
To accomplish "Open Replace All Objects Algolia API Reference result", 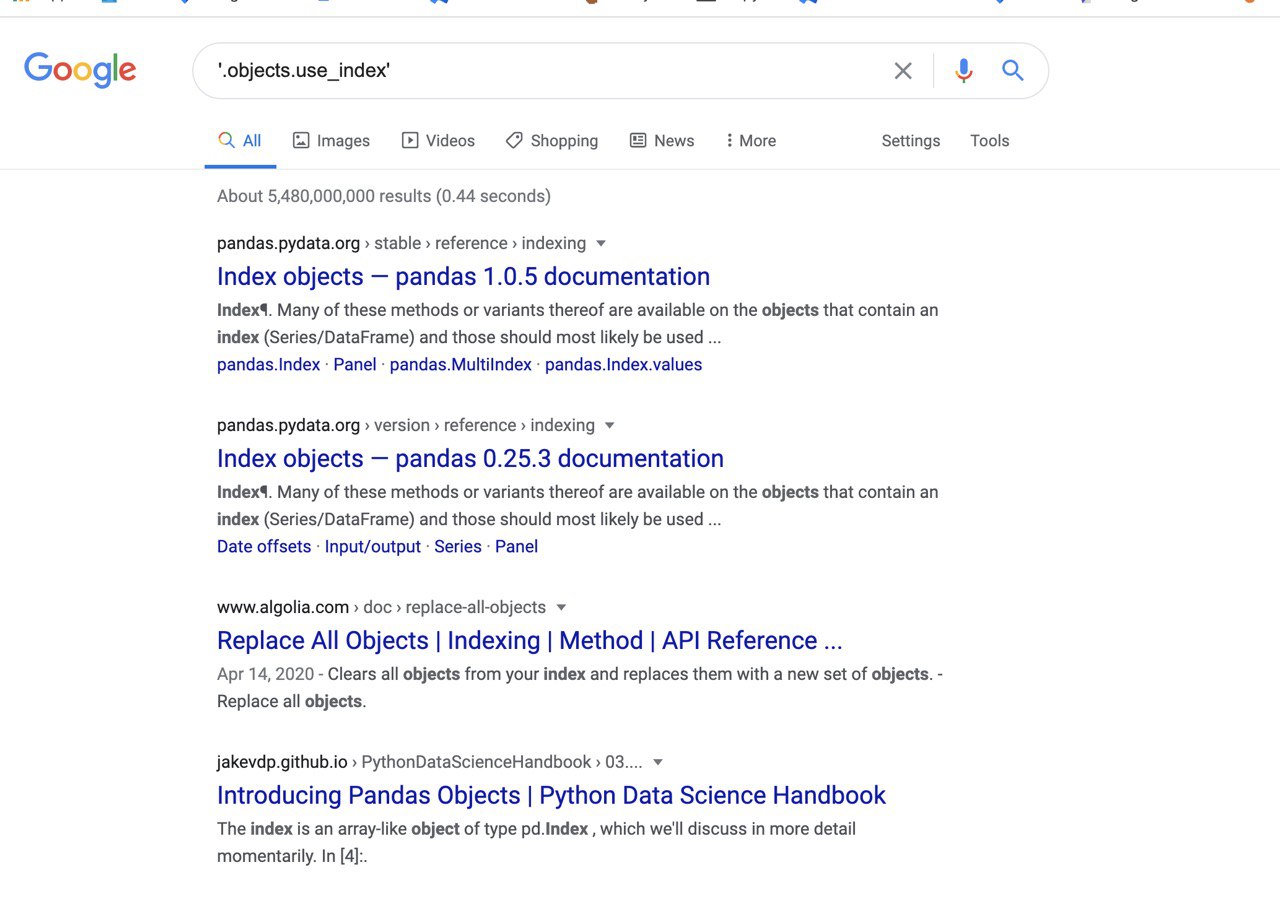I will 530,641.
